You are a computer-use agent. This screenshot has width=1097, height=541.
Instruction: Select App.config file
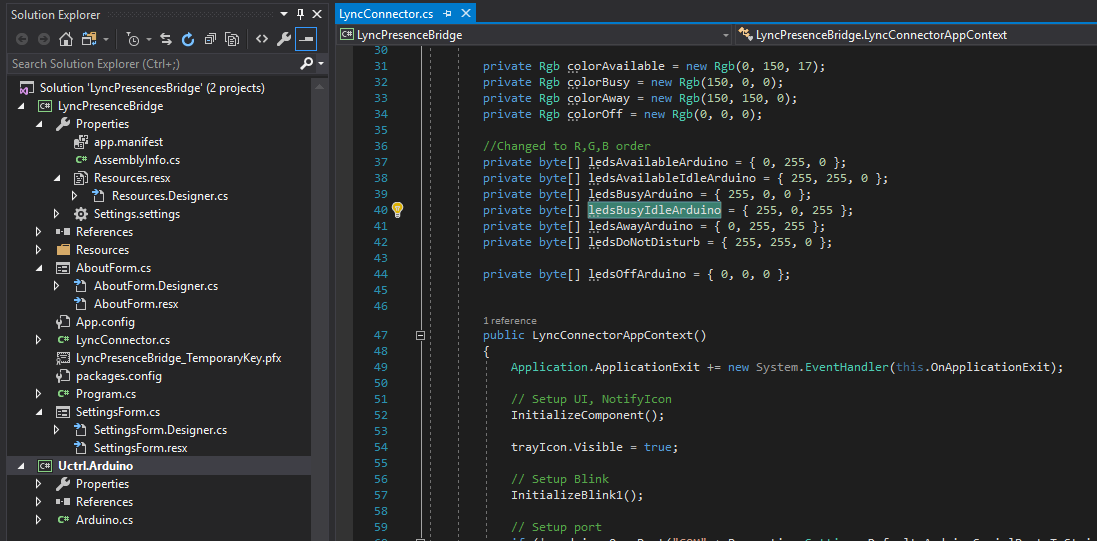point(105,322)
